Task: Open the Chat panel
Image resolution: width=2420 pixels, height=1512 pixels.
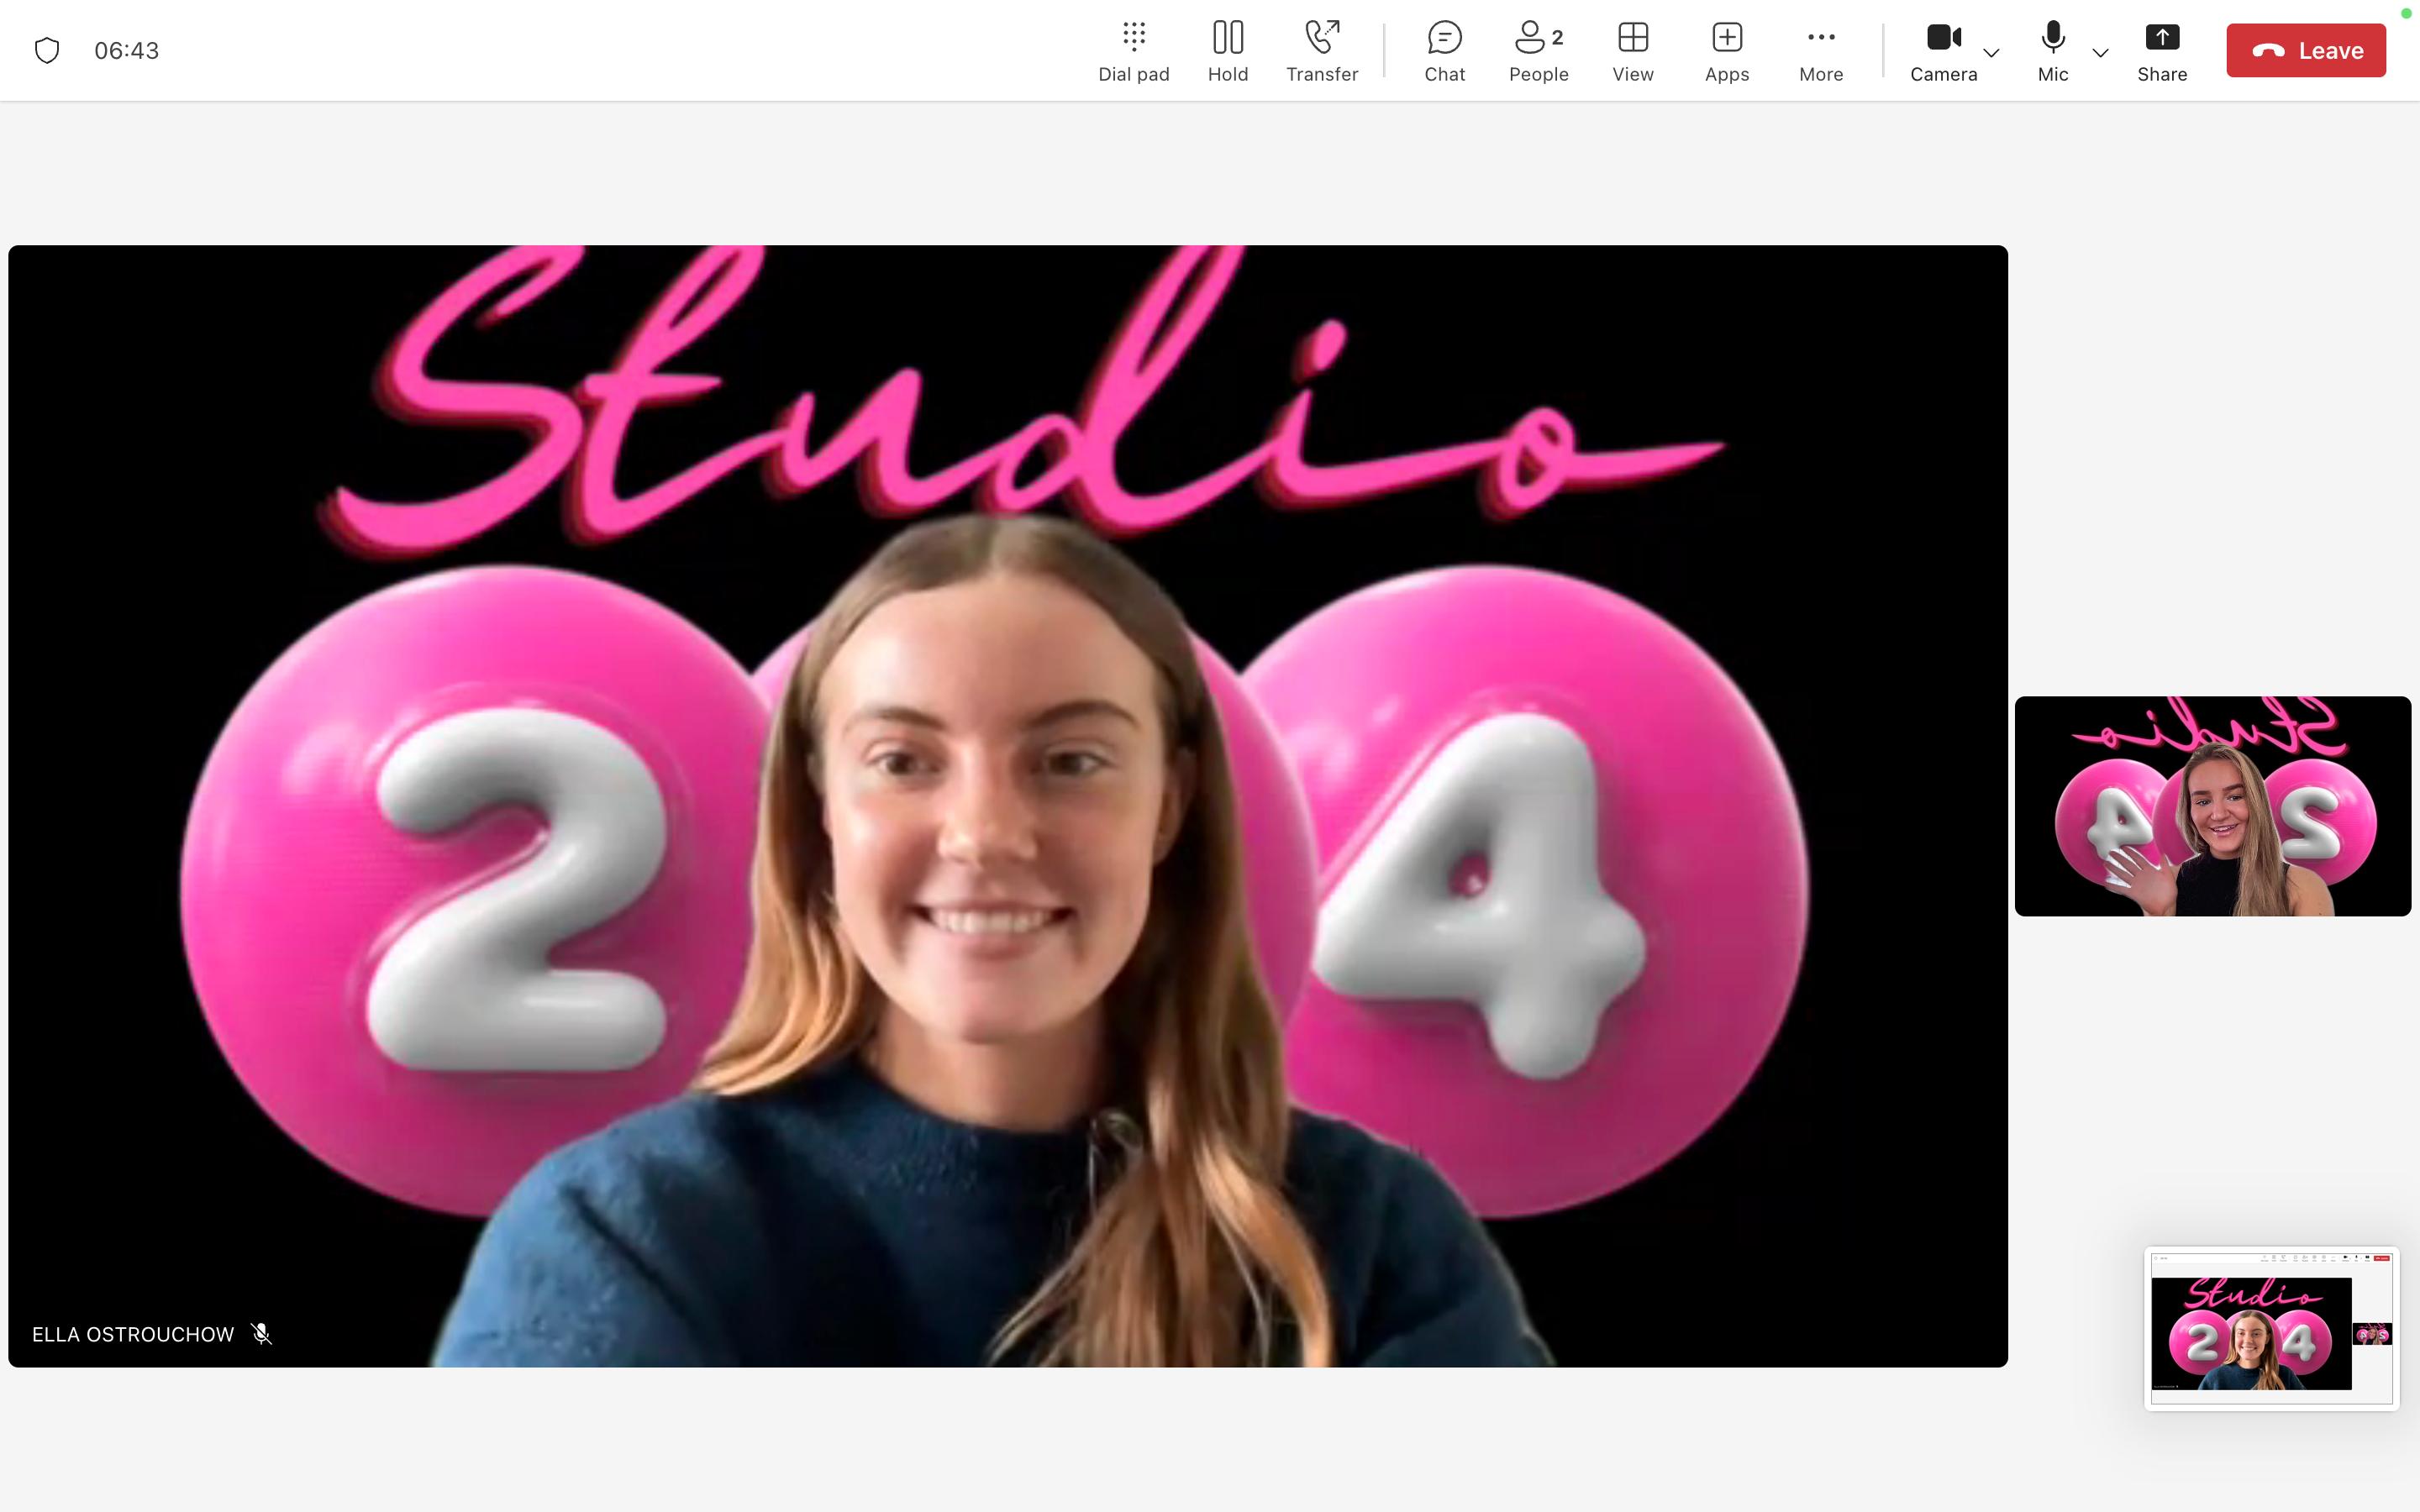Action: point(1444,51)
